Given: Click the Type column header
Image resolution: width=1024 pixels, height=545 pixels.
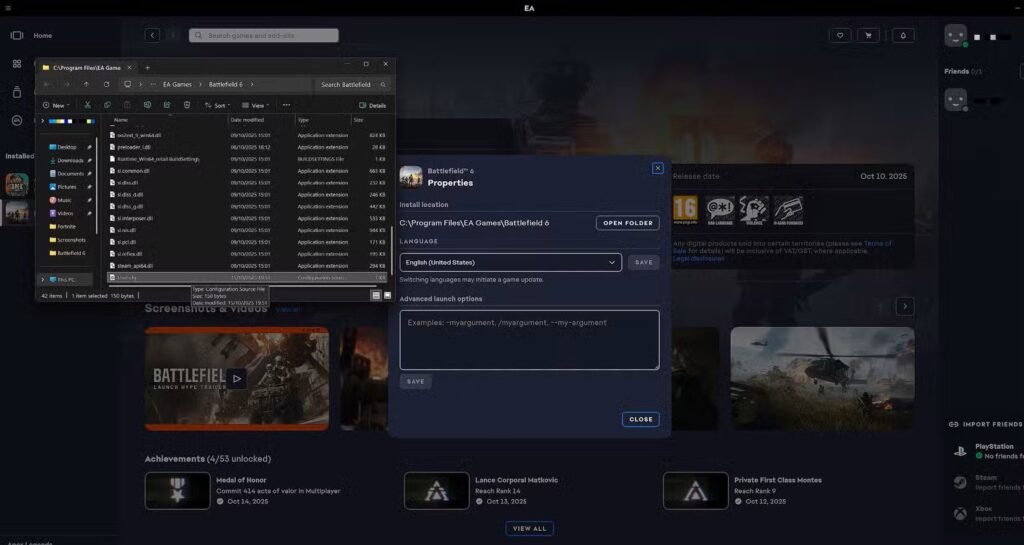Looking at the screenshot, I should (x=303, y=120).
